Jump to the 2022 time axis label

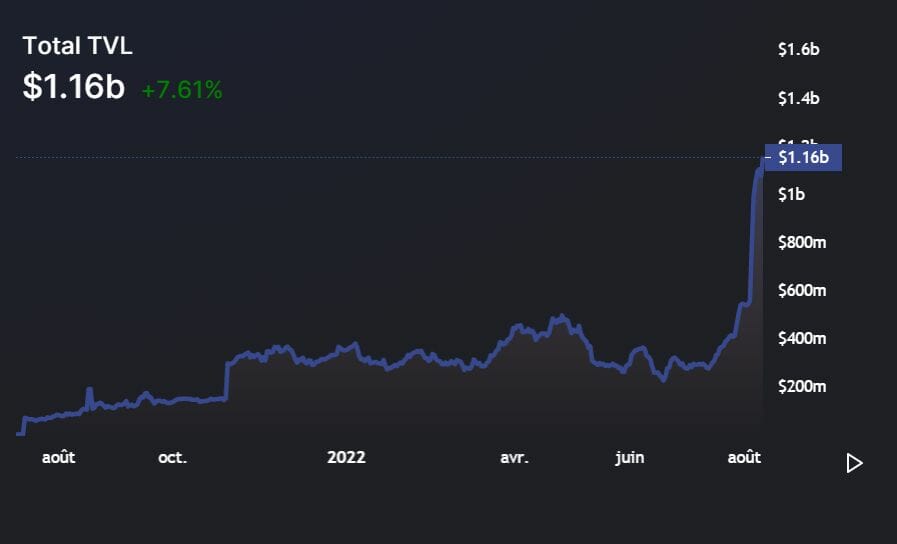346,457
